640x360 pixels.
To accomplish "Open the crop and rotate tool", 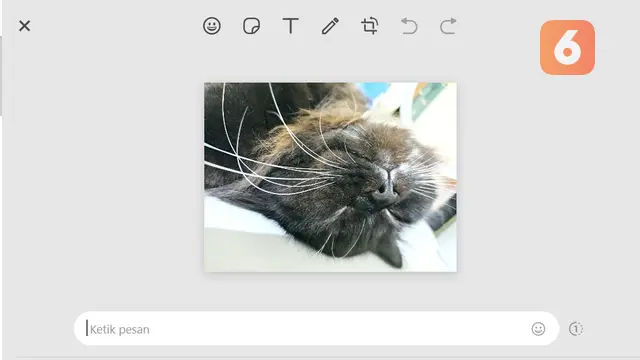I will (x=370, y=26).
